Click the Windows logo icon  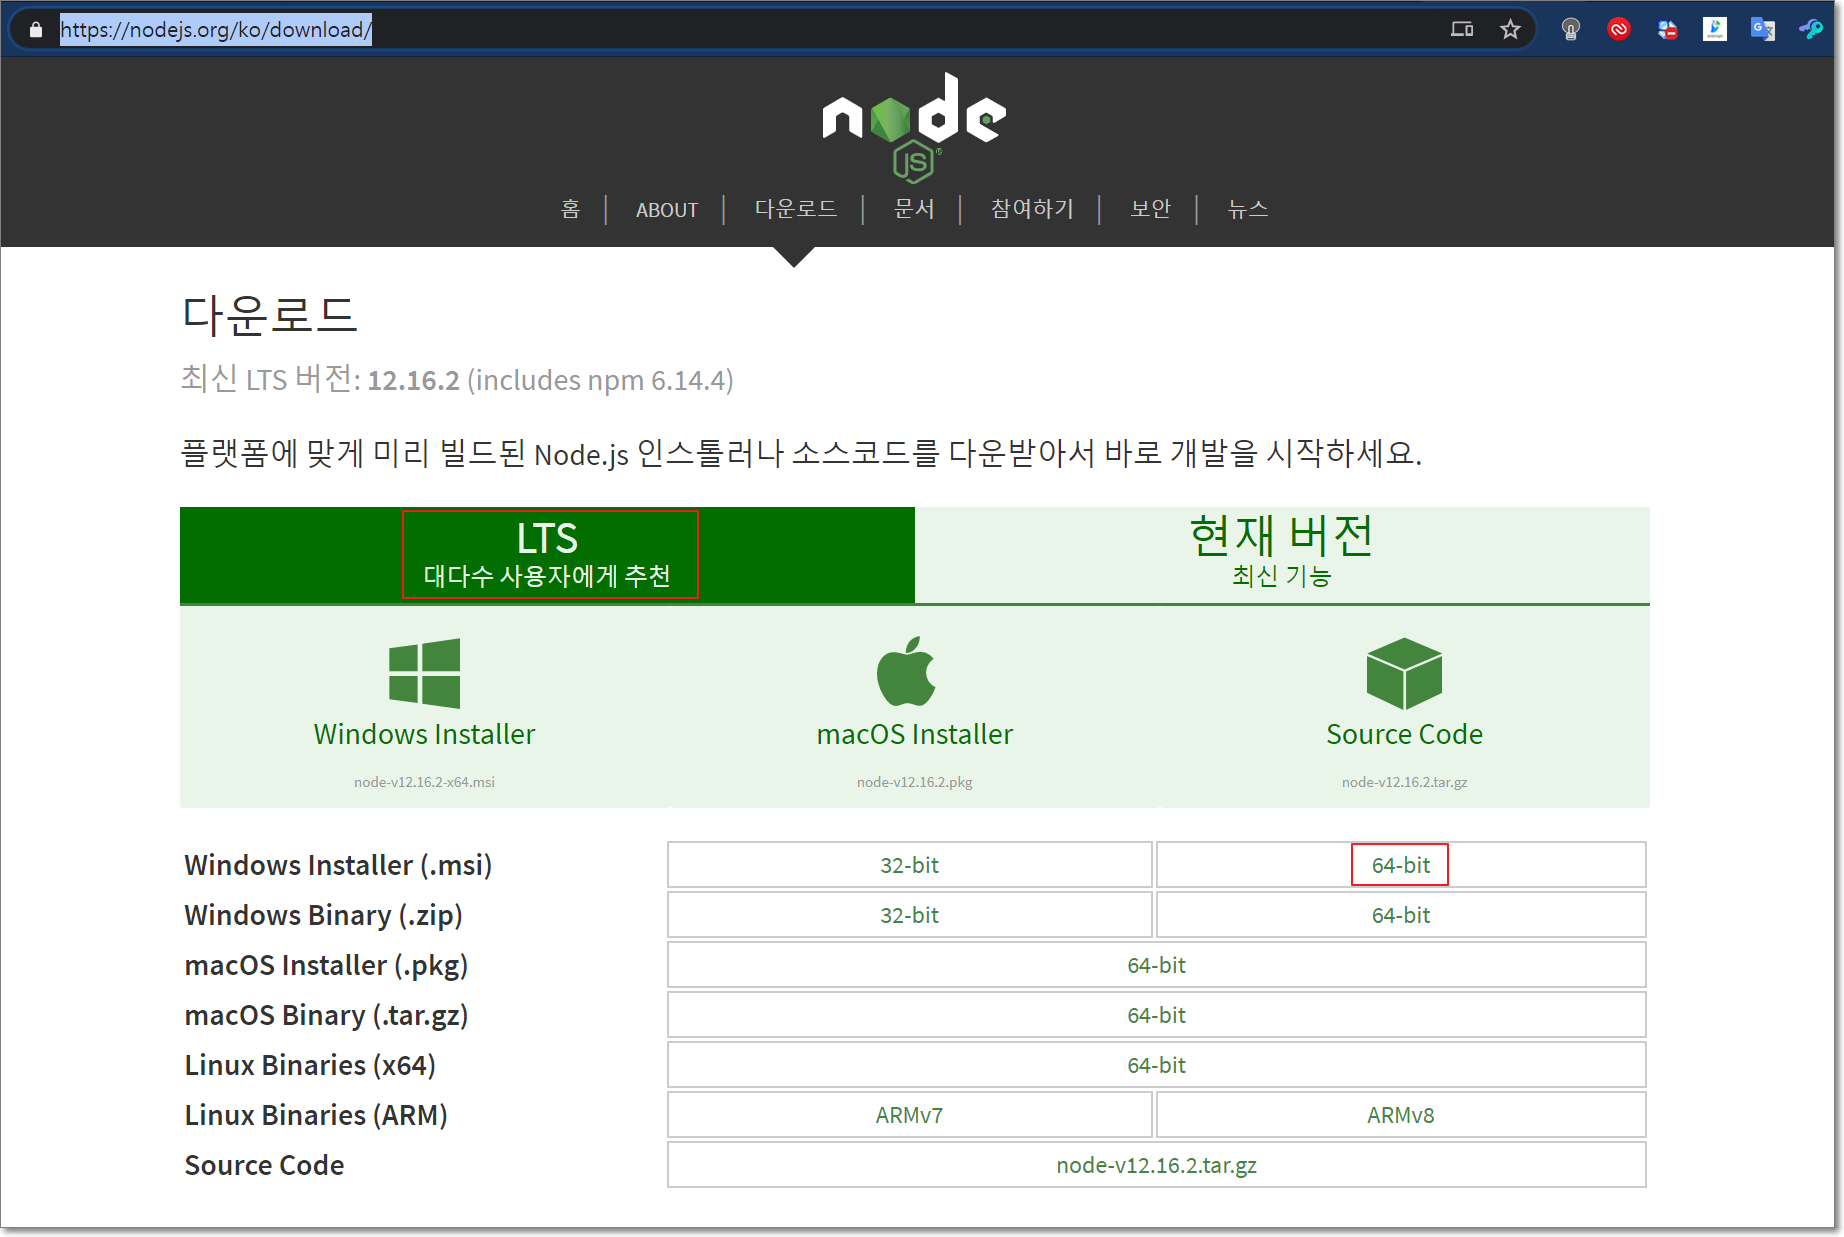424,673
